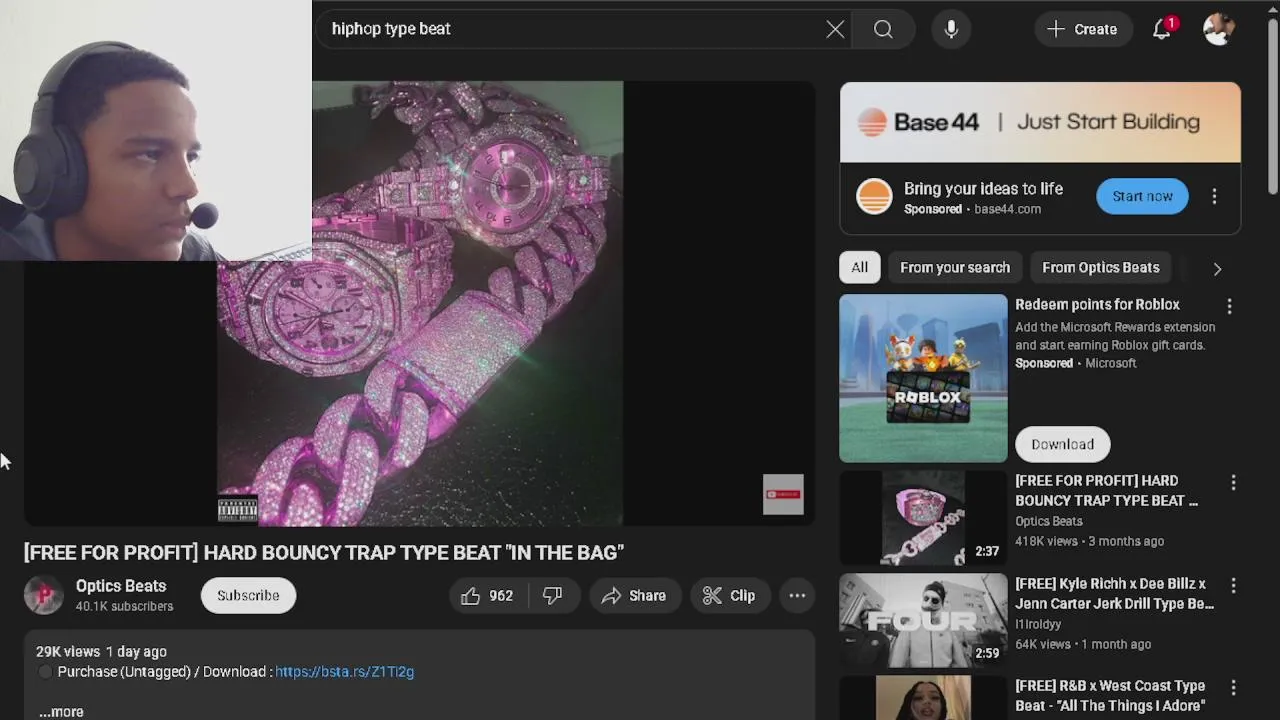Screen dimensions: 1280x720
Task: Show more filter chips with right arrow
Action: pos(1217,269)
